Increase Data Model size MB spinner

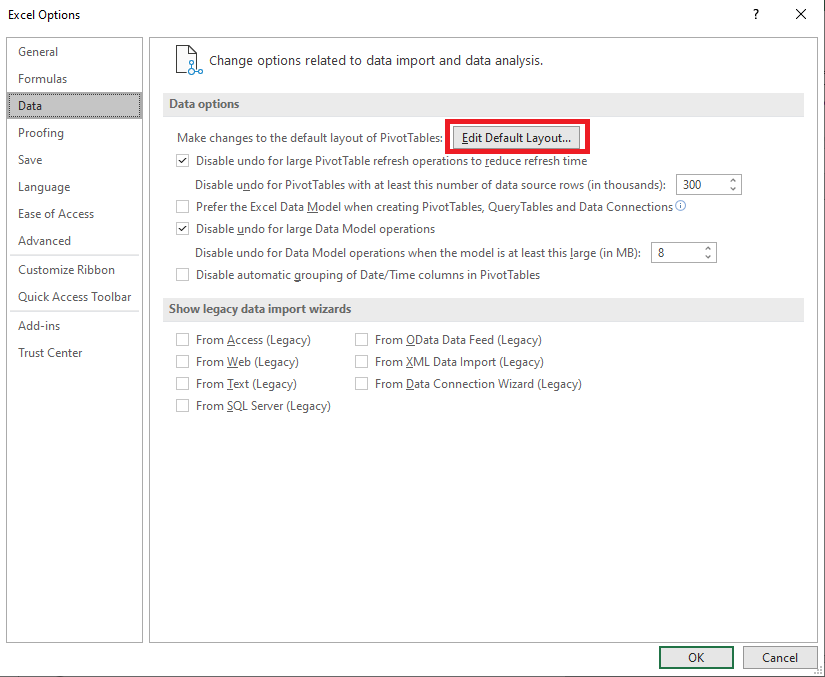(708, 248)
